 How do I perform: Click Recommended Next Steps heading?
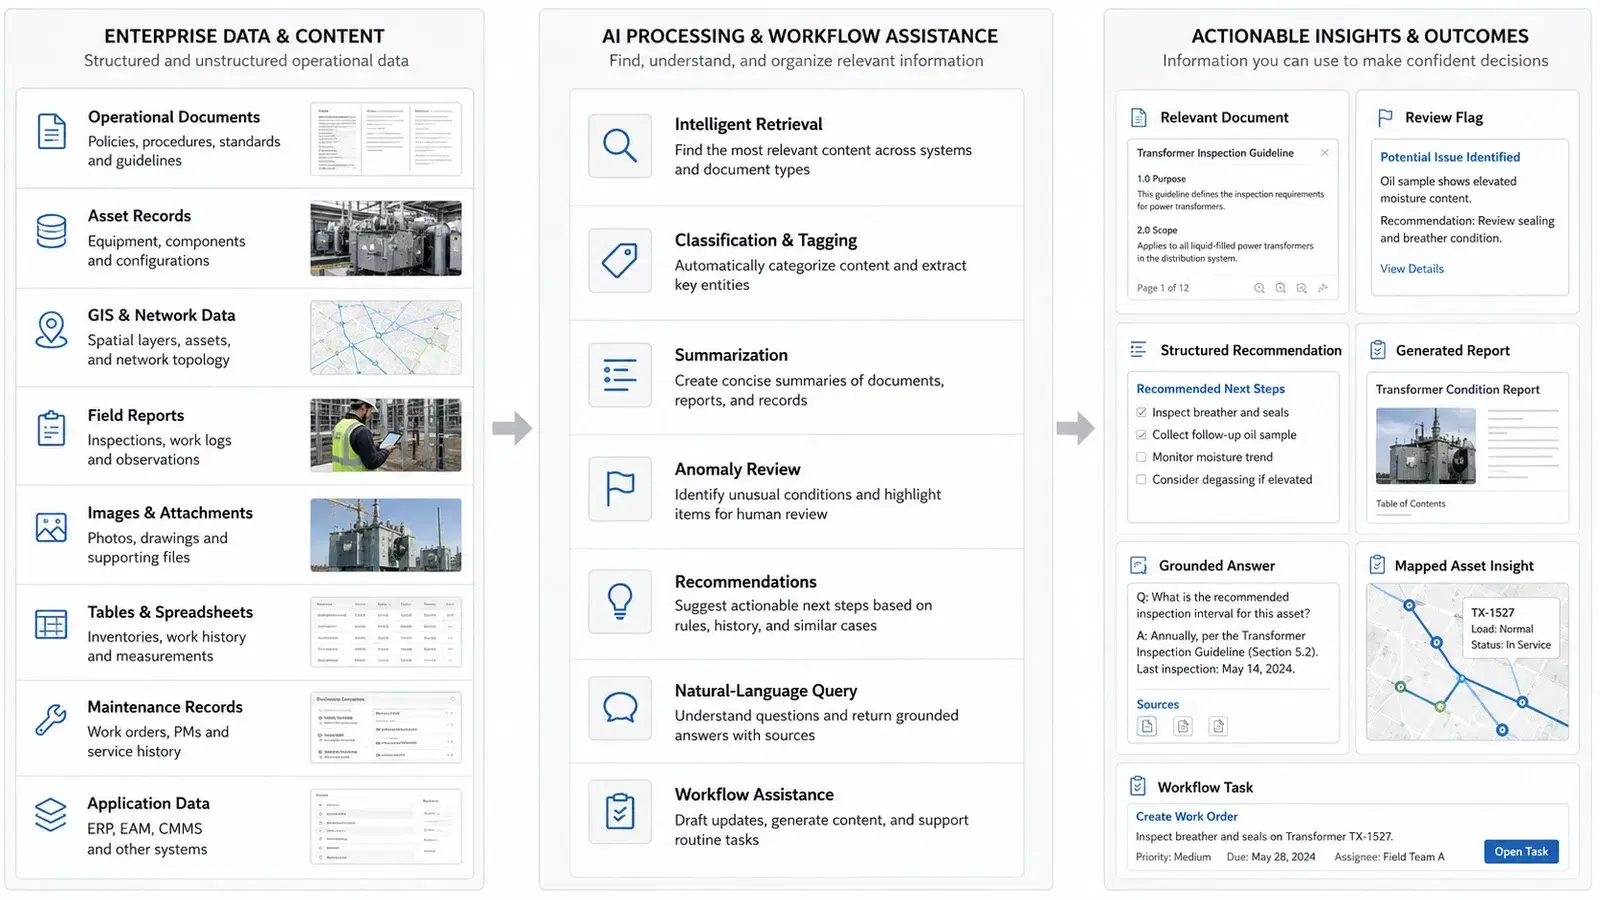click(1211, 389)
